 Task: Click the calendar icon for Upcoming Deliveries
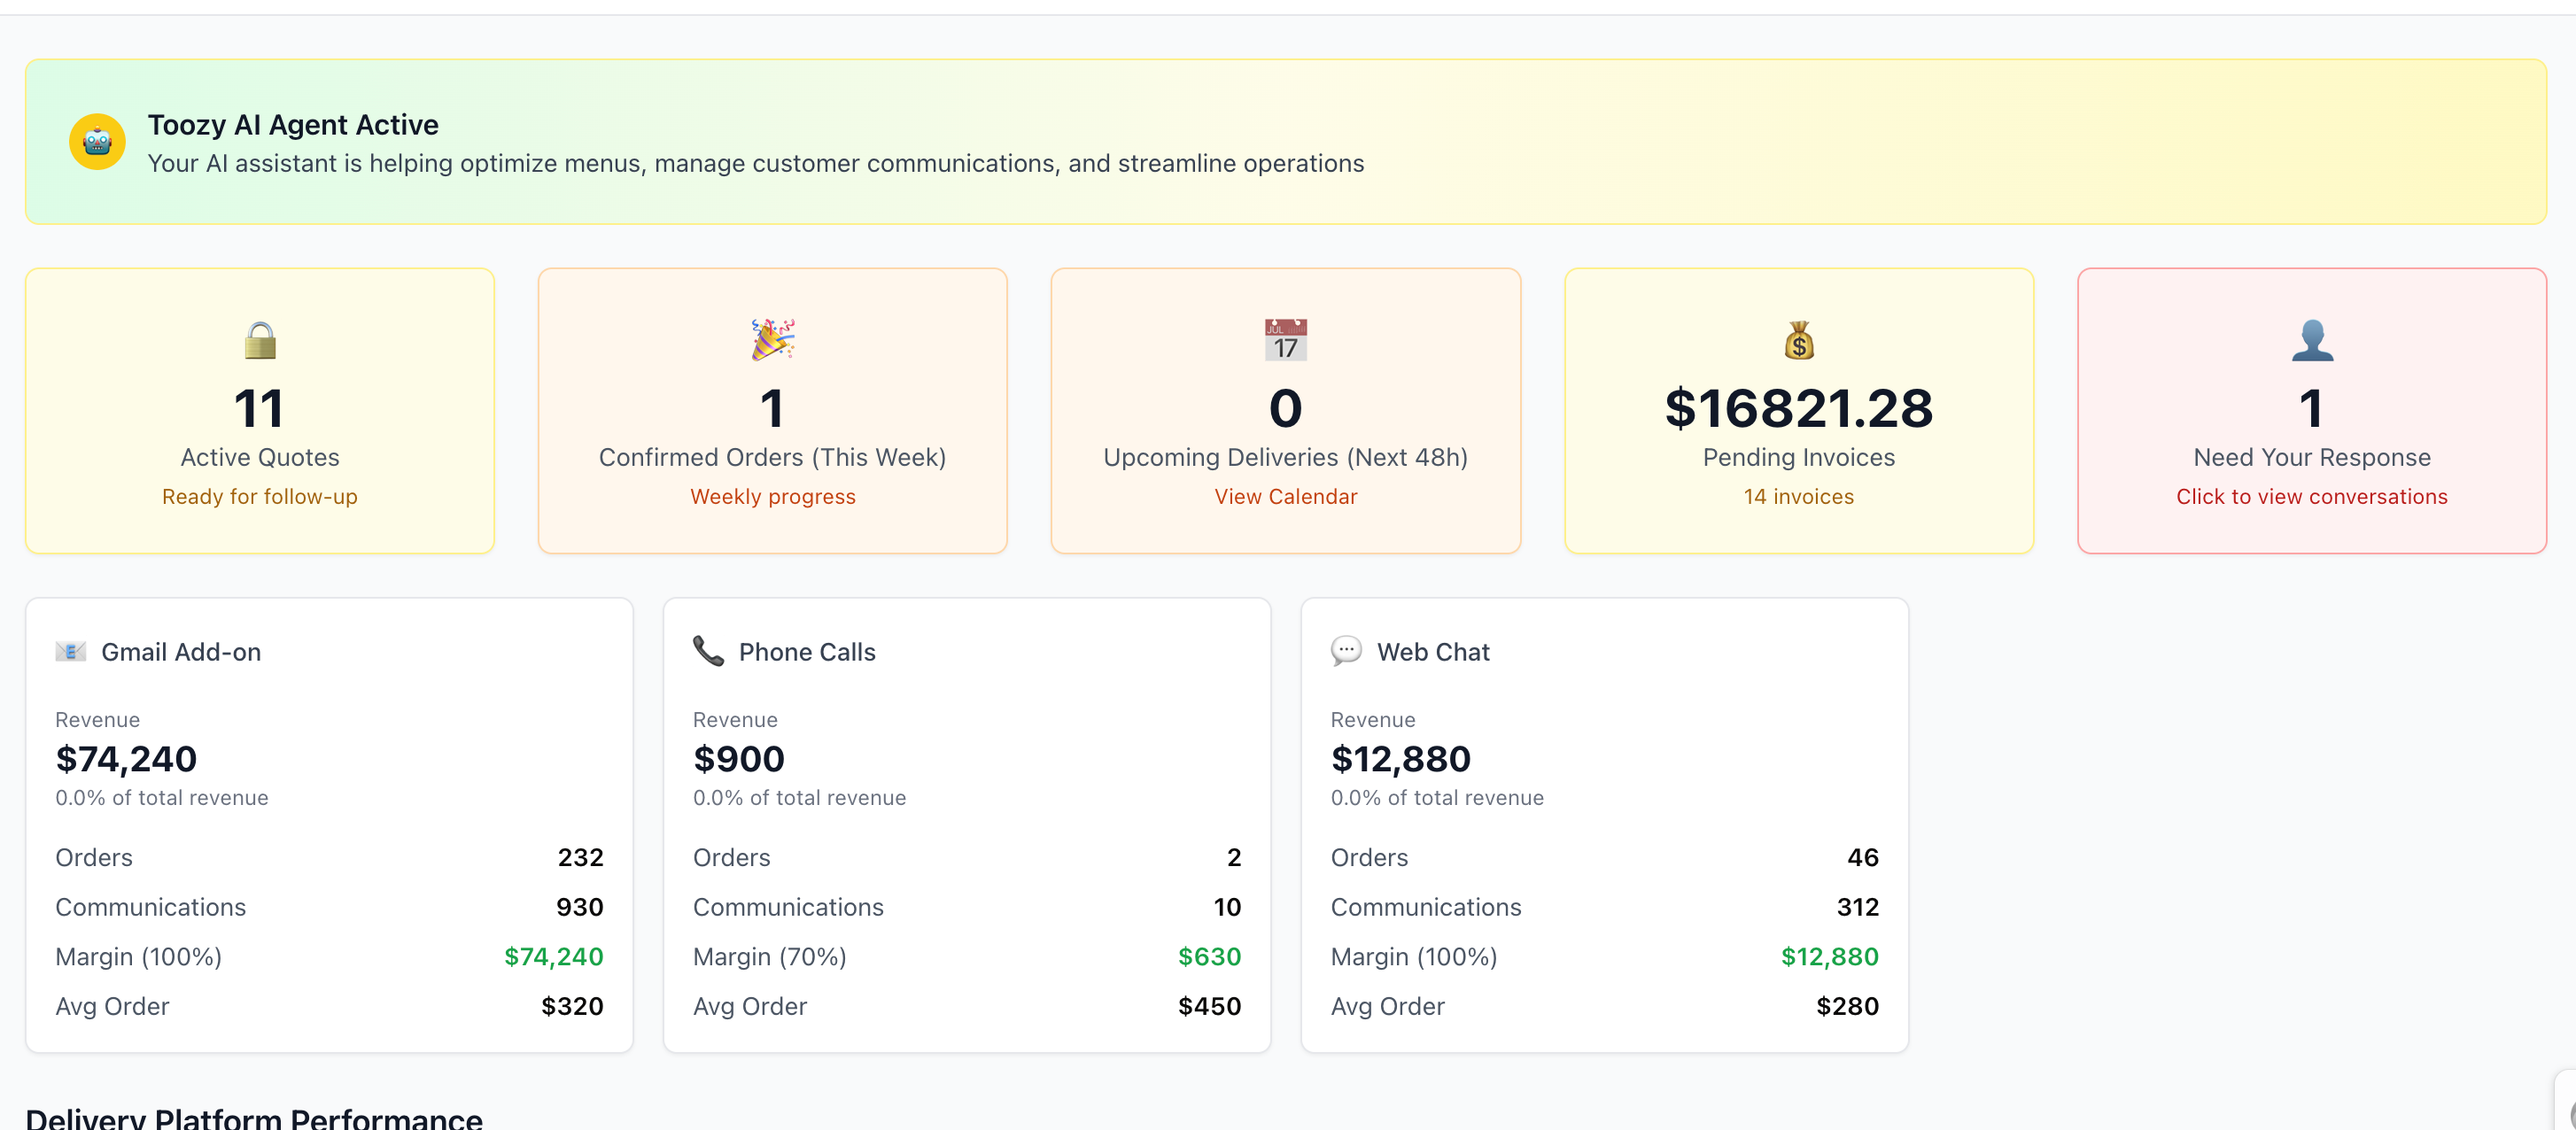(x=1285, y=341)
